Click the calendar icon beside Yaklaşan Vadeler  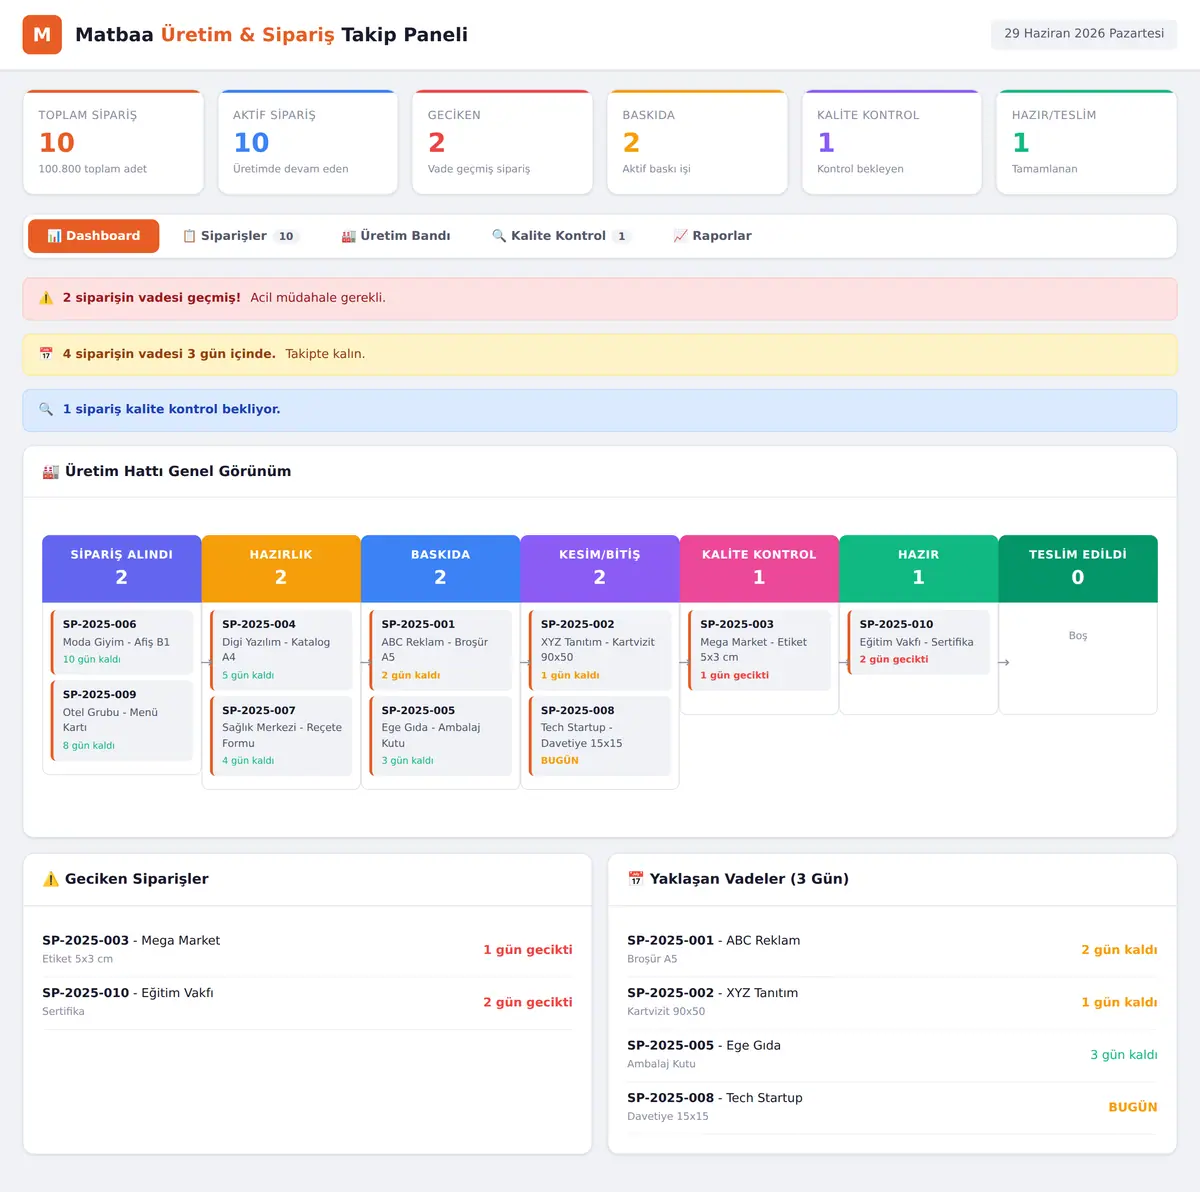click(x=636, y=879)
